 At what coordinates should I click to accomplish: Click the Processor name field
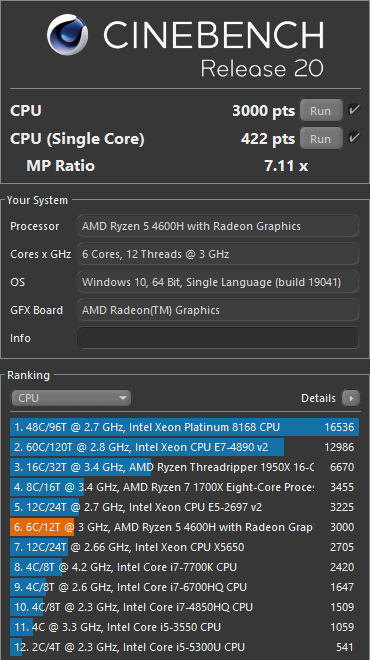pyautogui.click(x=218, y=226)
